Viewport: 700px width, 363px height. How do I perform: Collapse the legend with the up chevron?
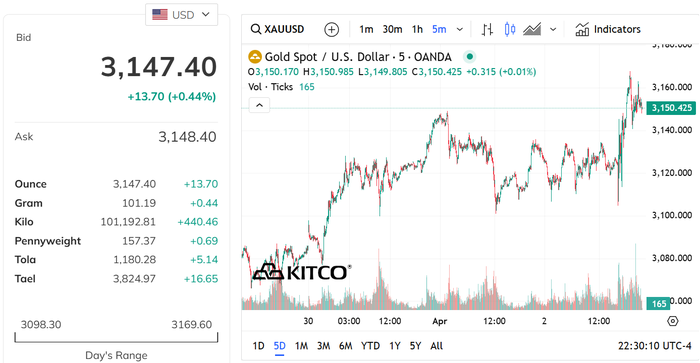coord(259,105)
